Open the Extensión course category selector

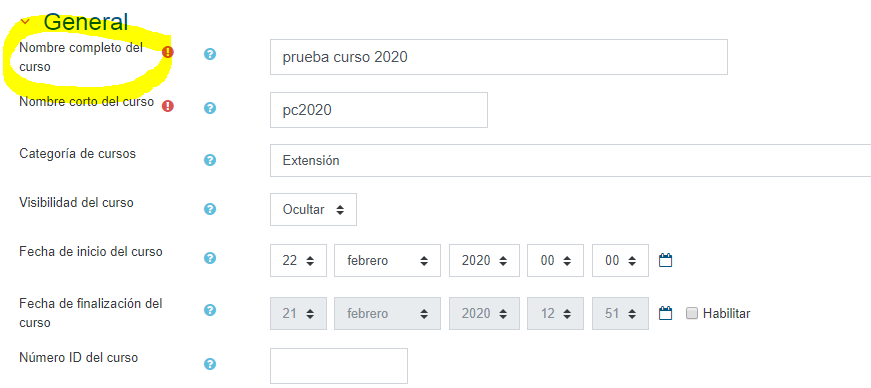pyautogui.click(x=570, y=161)
